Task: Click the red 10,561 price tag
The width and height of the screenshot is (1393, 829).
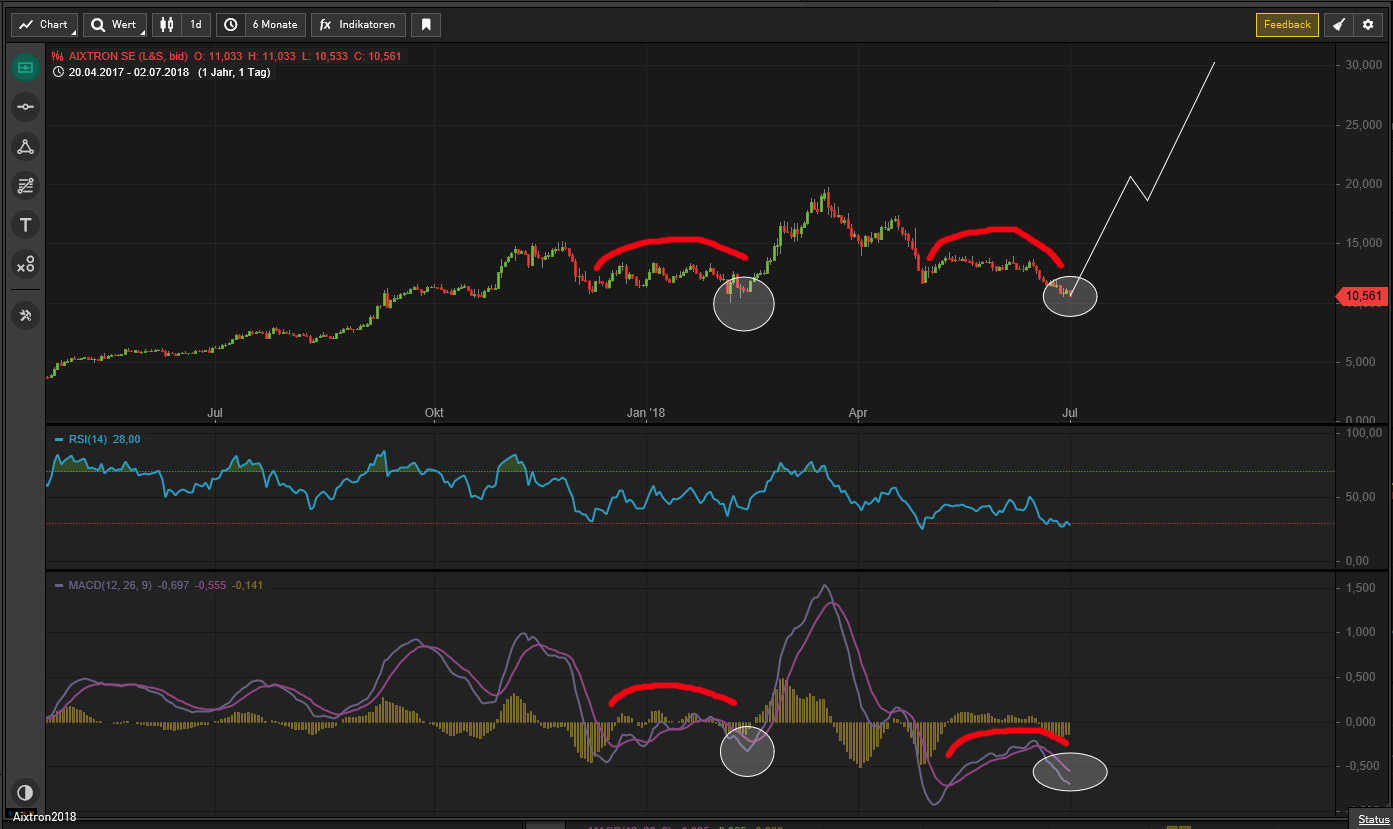Action: point(1362,296)
